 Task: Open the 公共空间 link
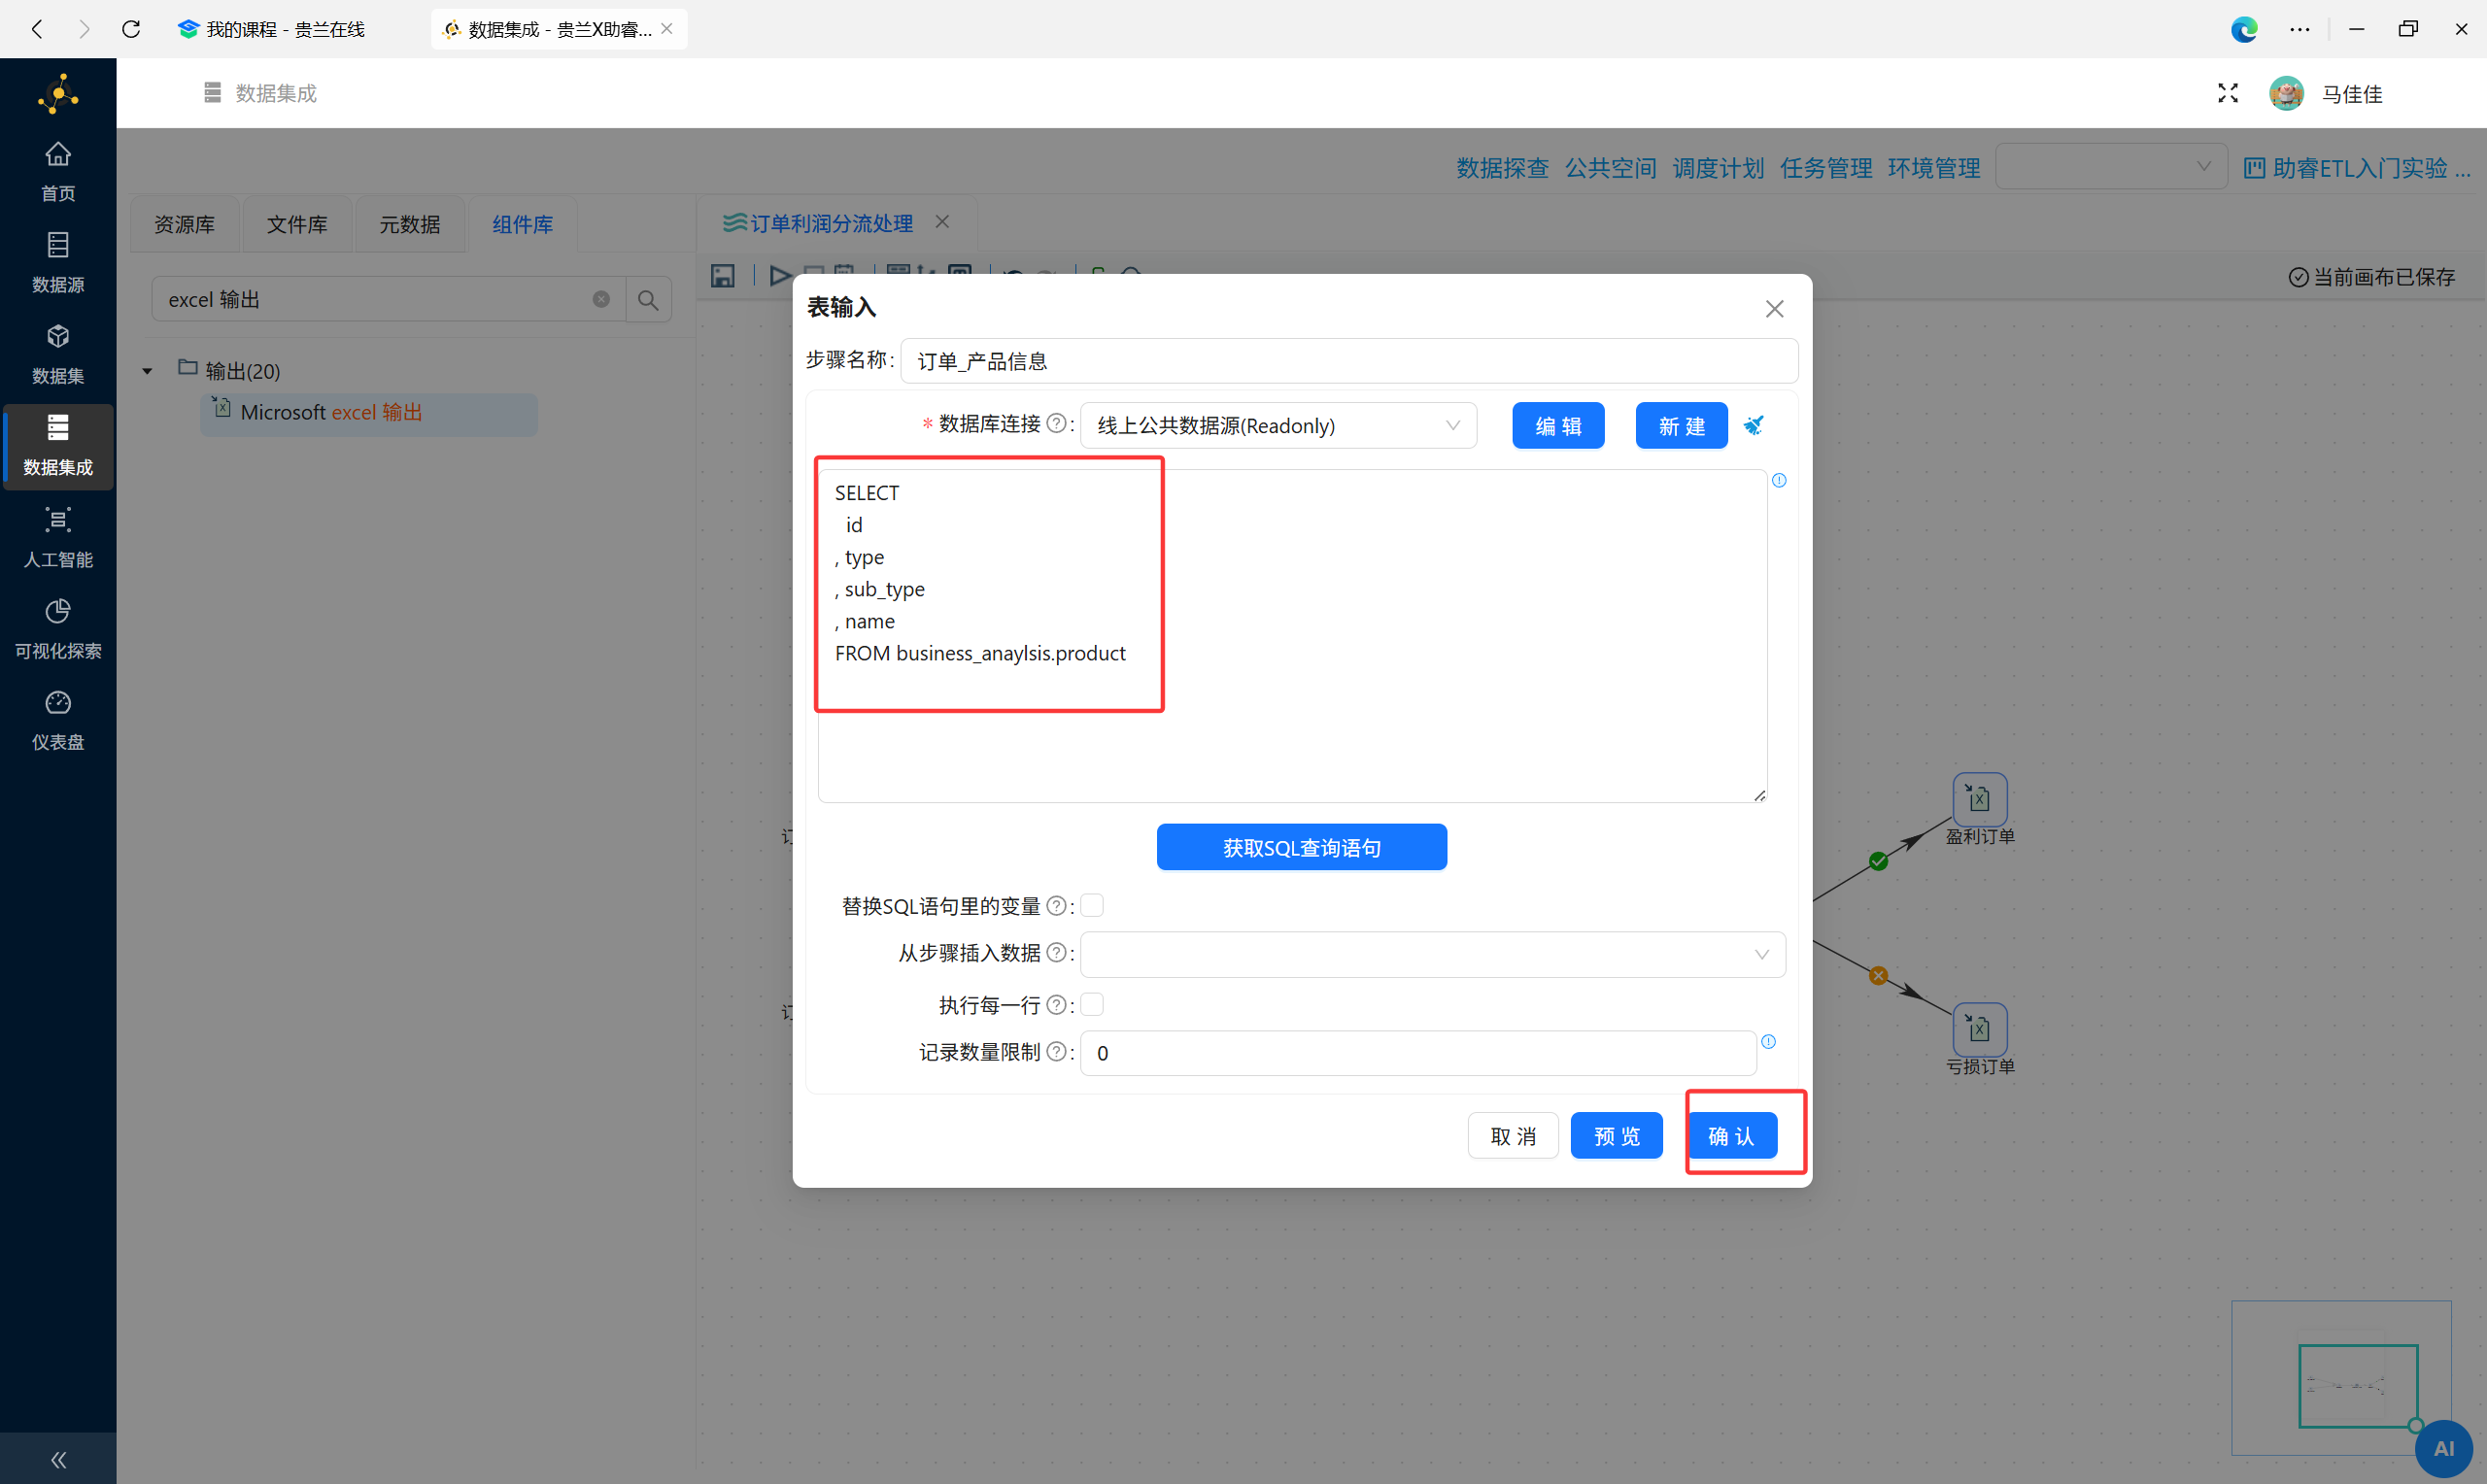coord(1610,167)
